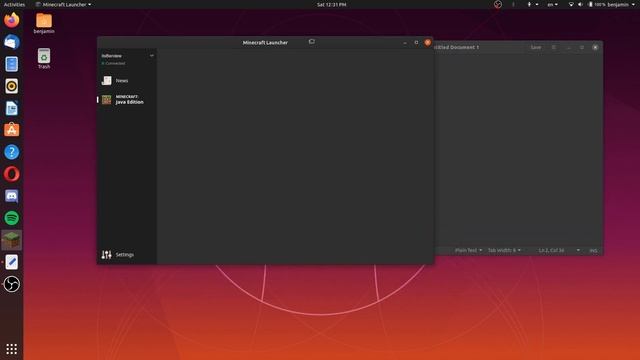Open Rhythmbox music player from dock

click(x=11, y=86)
